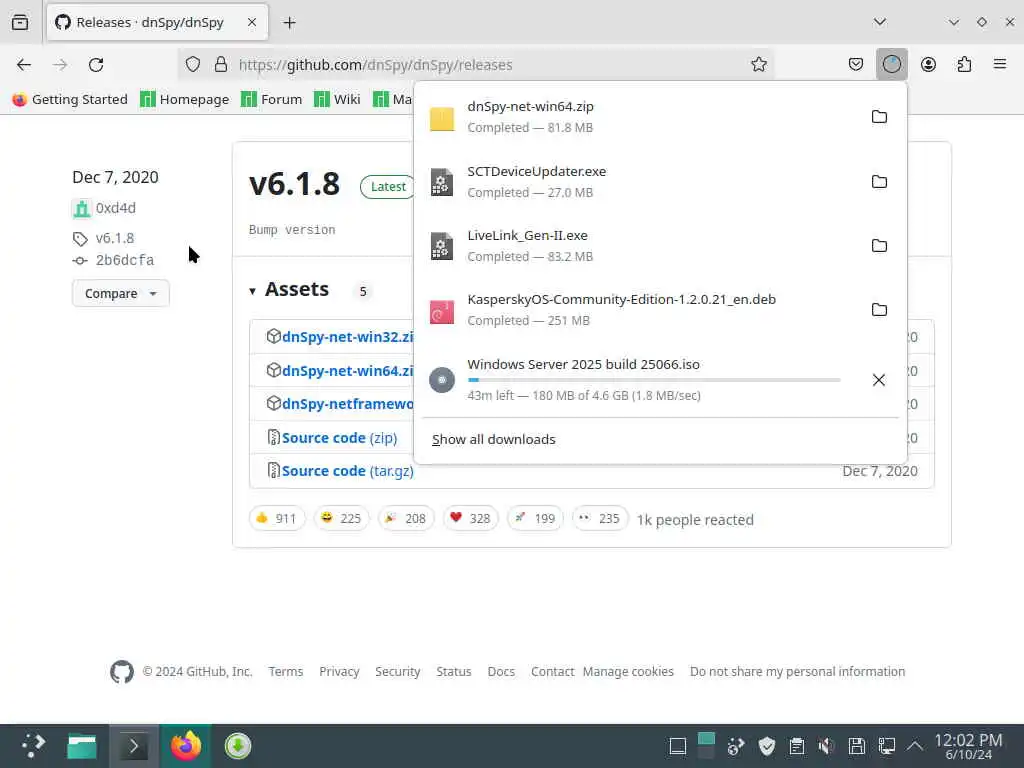Cancel the Windows Server 2025 iso download
This screenshot has width=1024, height=768.
coord(879,380)
